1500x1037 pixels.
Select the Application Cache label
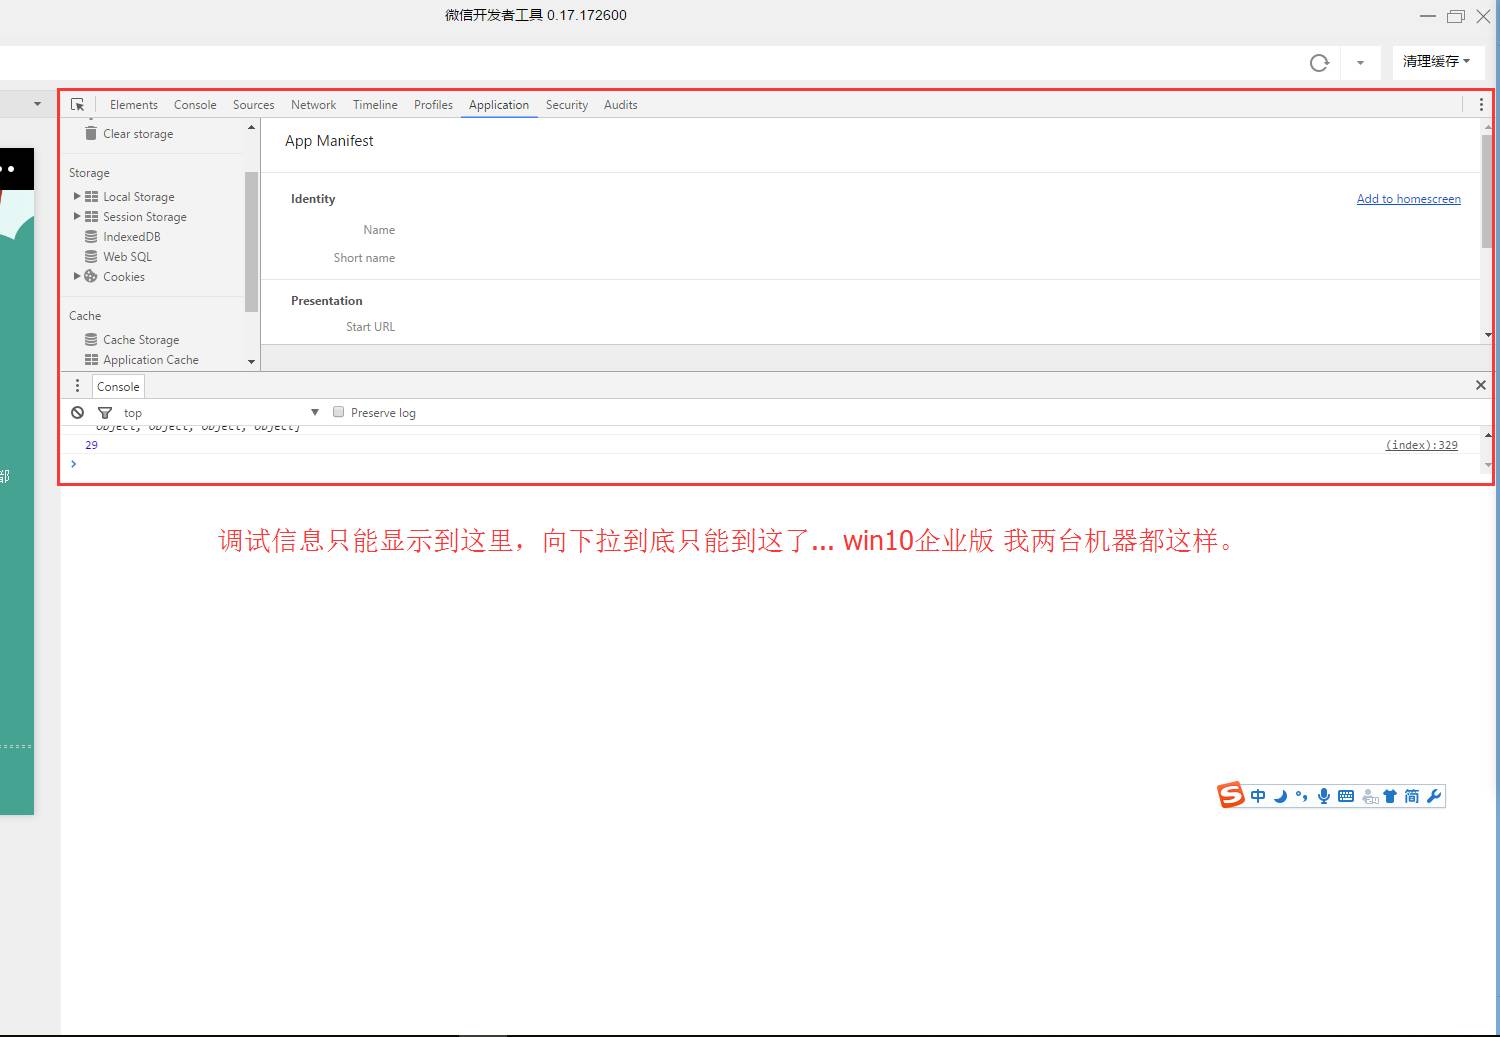(x=151, y=359)
